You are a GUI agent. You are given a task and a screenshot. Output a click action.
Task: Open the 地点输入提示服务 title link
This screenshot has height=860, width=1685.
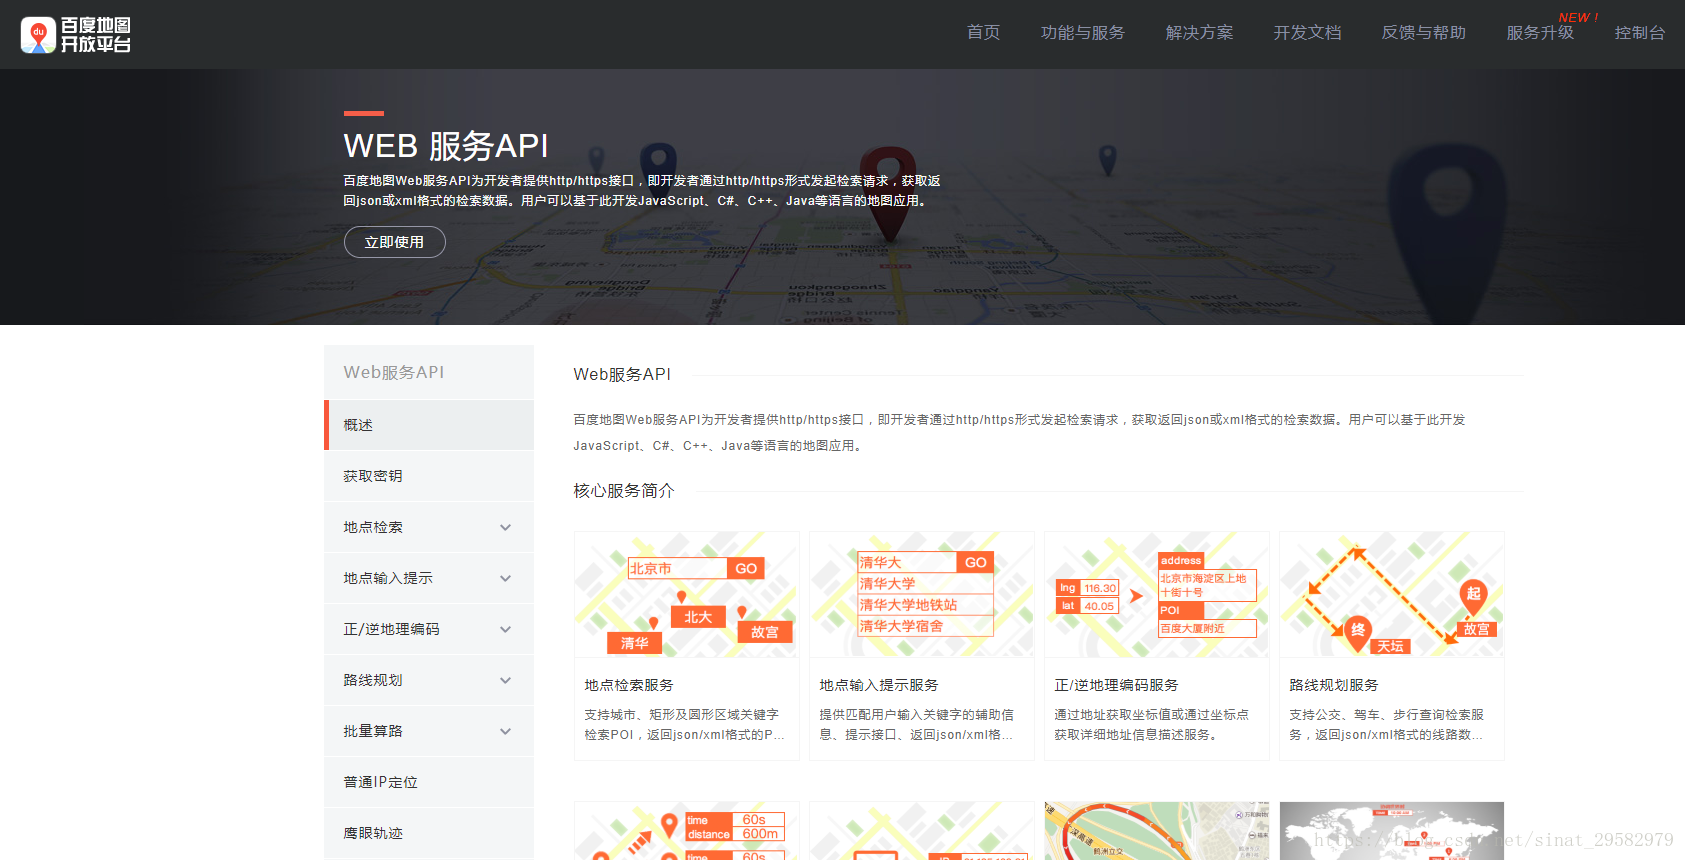879,685
